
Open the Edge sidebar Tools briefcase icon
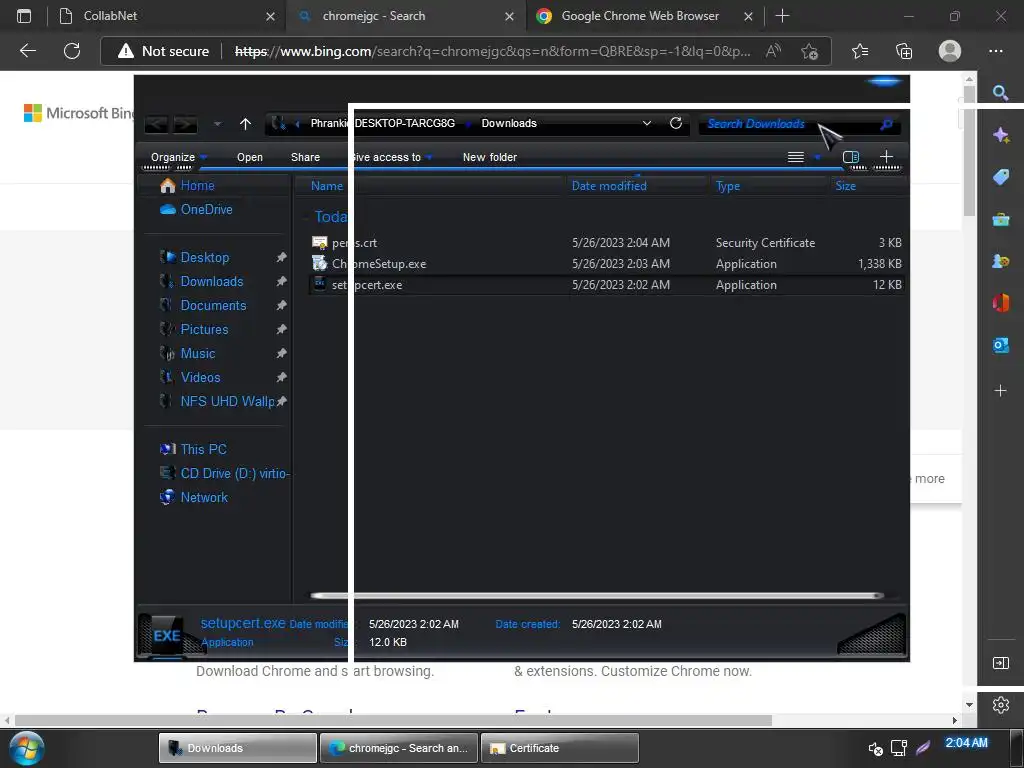[1000, 219]
